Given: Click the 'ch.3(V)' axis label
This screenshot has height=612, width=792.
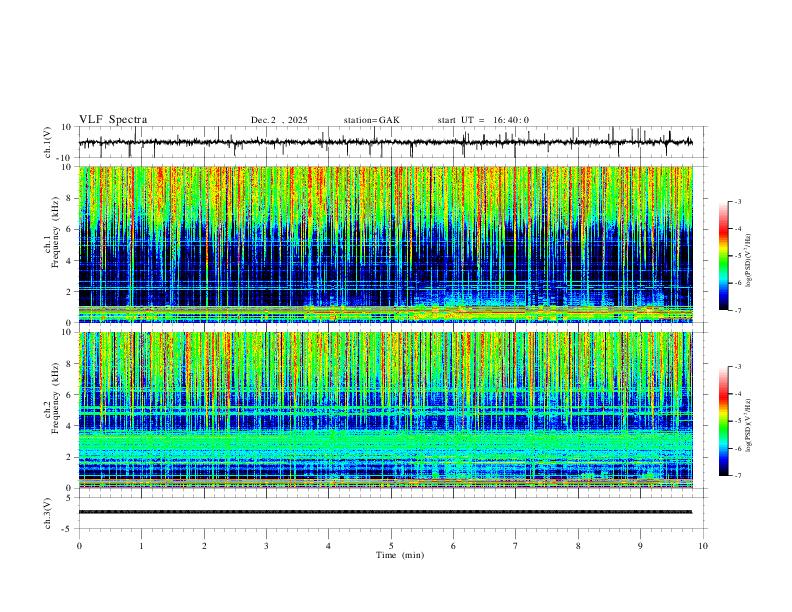Looking at the screenshot, I should (x=48, y=513).
